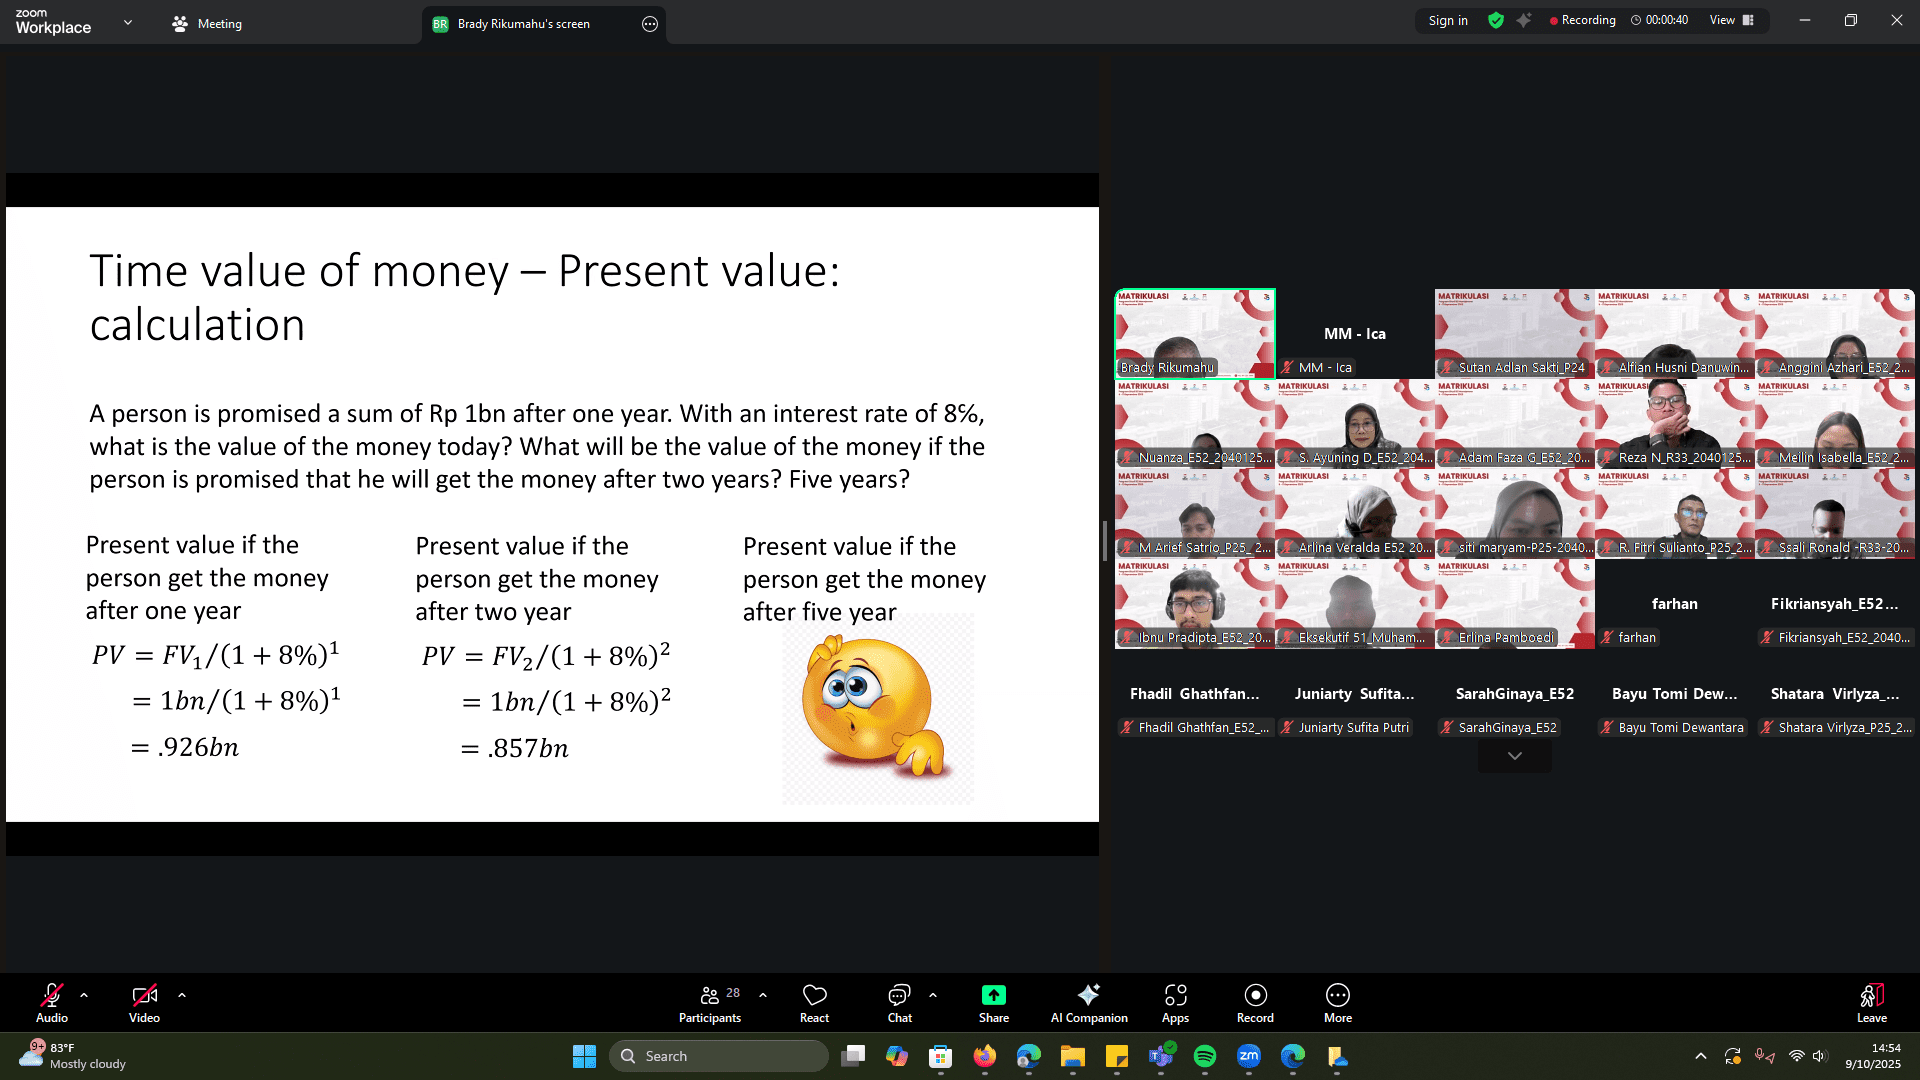Expand the audio settings caret
Image resolution: width=1920 pixels, height=1080 pixels.
coord(84,995)
